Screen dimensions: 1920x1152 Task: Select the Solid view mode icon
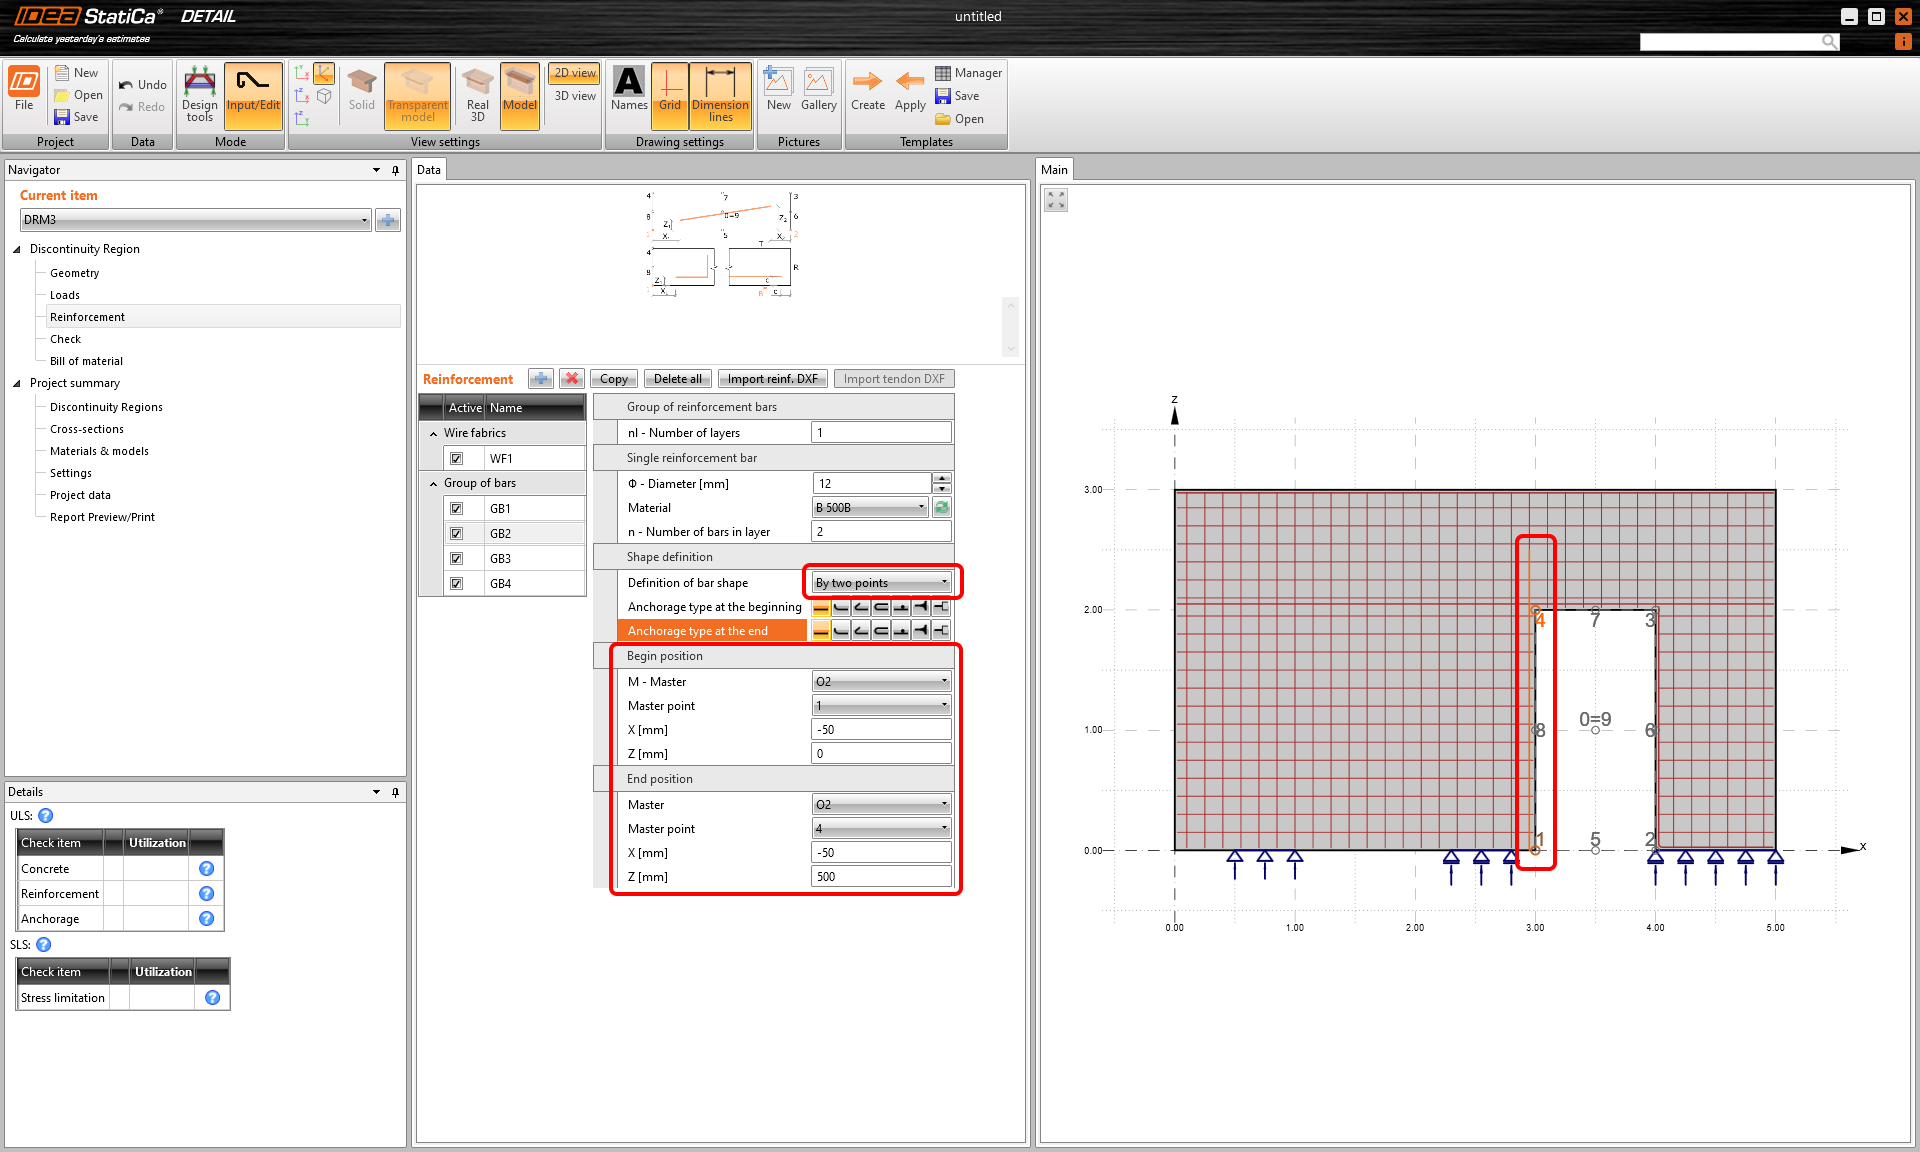(x=361, y=95)
